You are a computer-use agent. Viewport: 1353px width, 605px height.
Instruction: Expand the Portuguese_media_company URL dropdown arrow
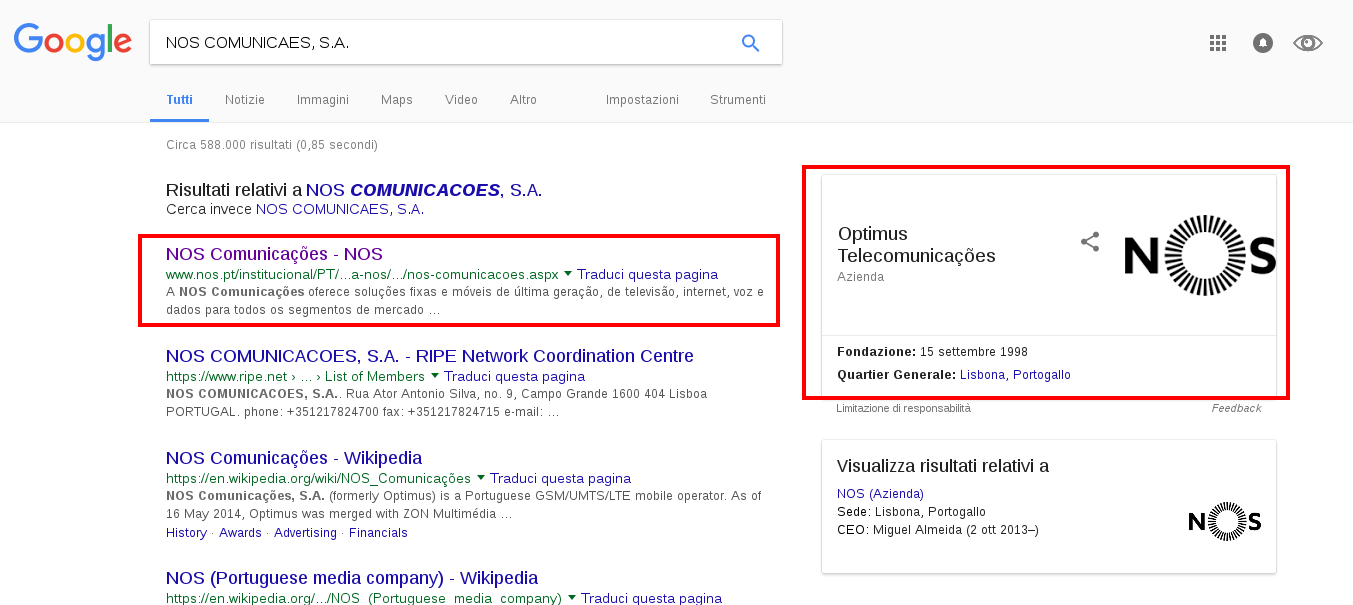[x=572, y=597]
